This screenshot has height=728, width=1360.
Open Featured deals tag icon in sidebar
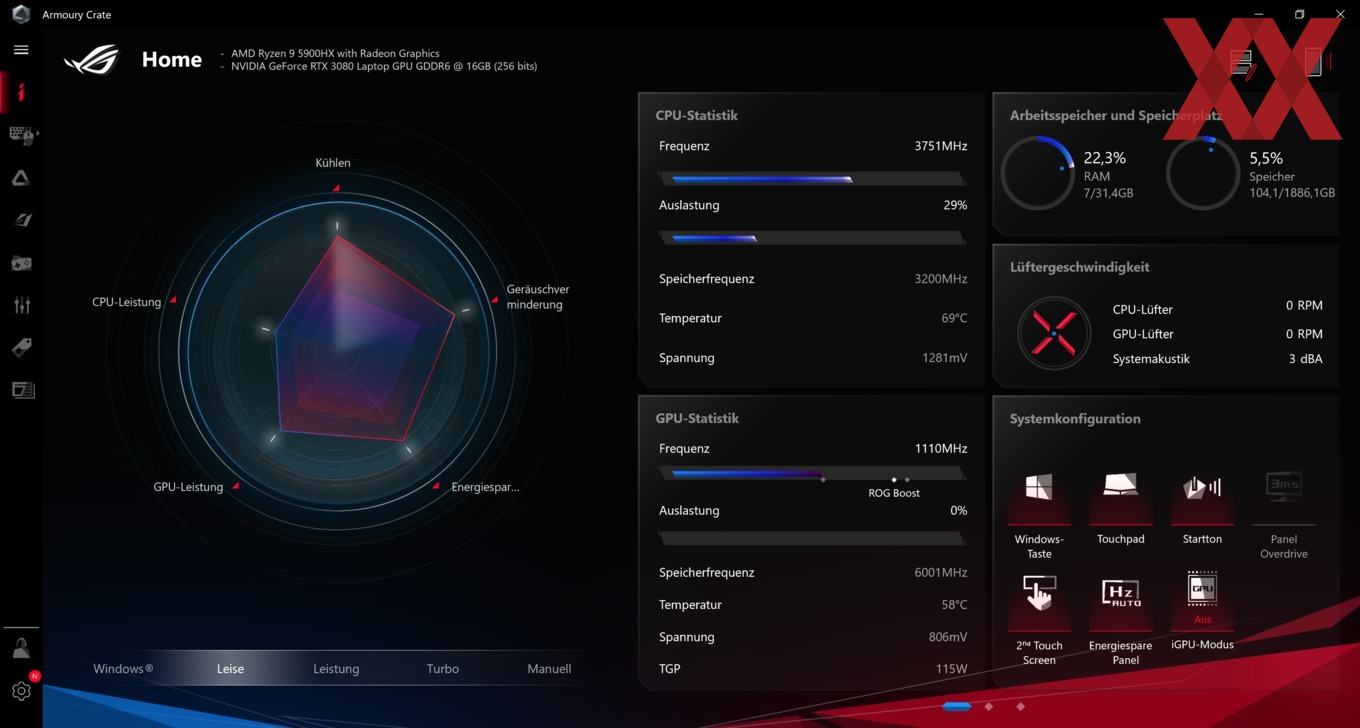click(21, 347)
